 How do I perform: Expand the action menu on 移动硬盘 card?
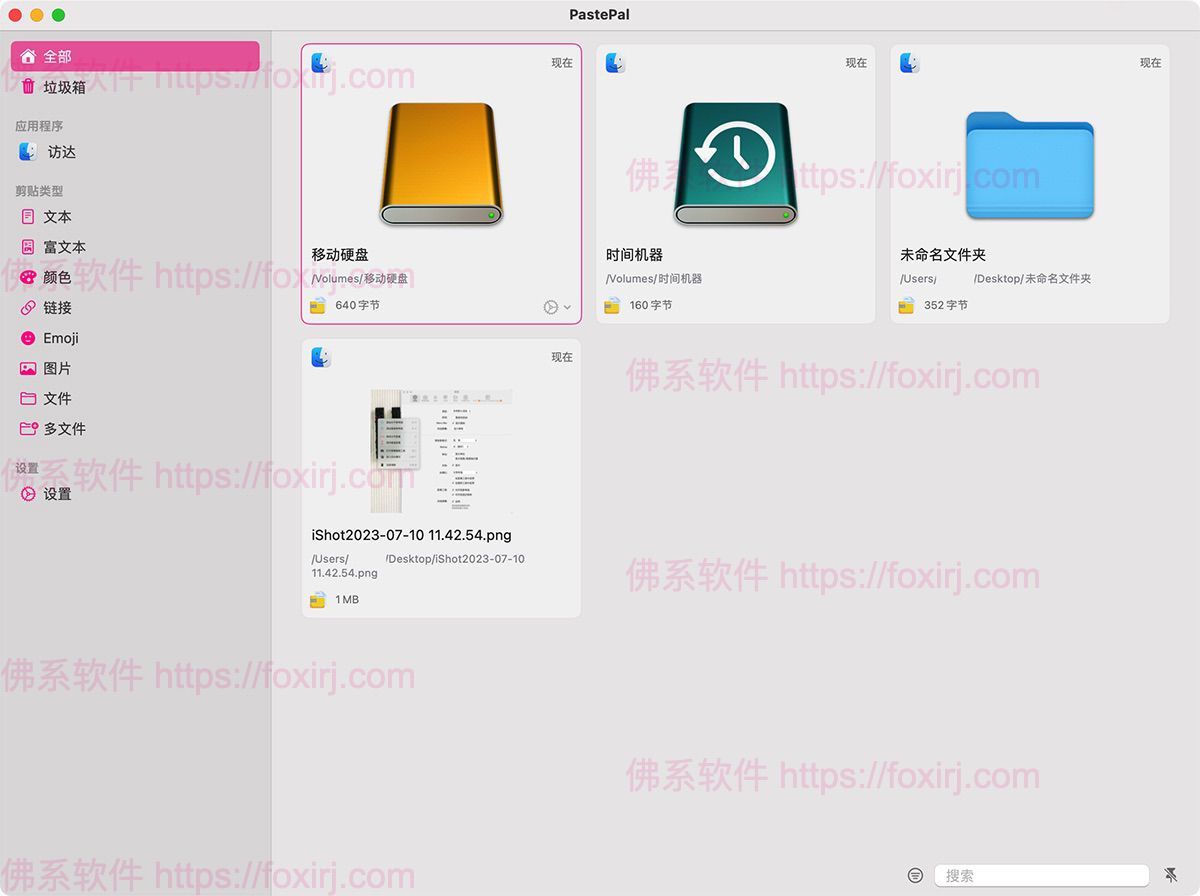[556, 307]
